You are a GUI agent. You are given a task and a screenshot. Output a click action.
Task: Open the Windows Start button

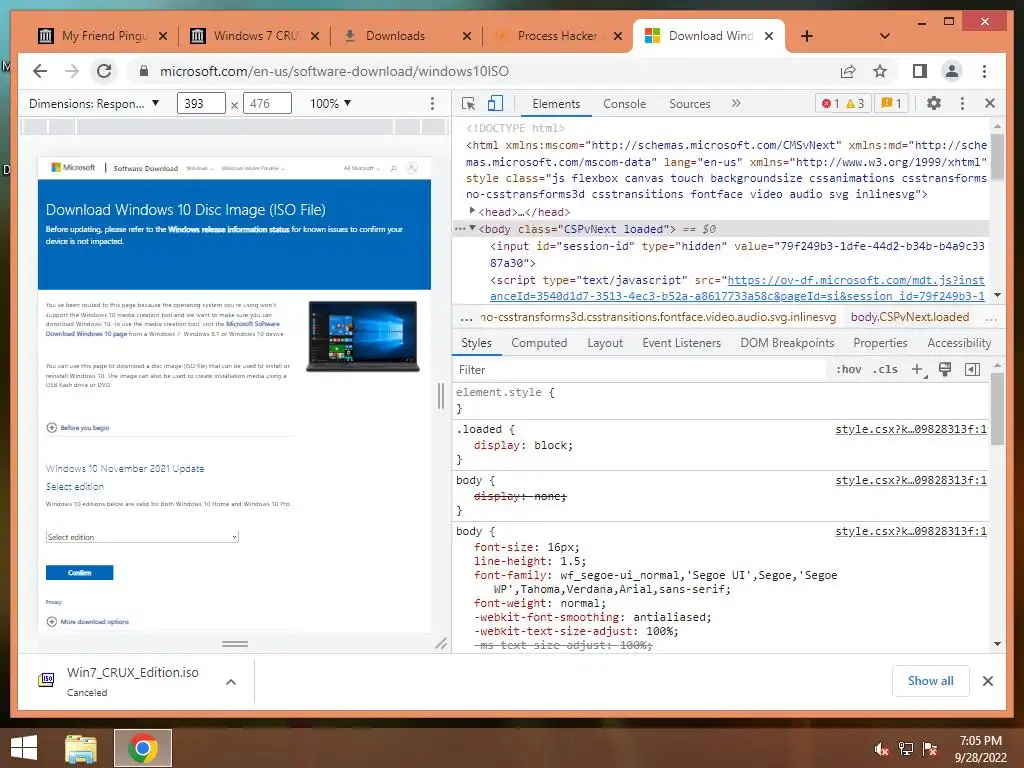24,748
